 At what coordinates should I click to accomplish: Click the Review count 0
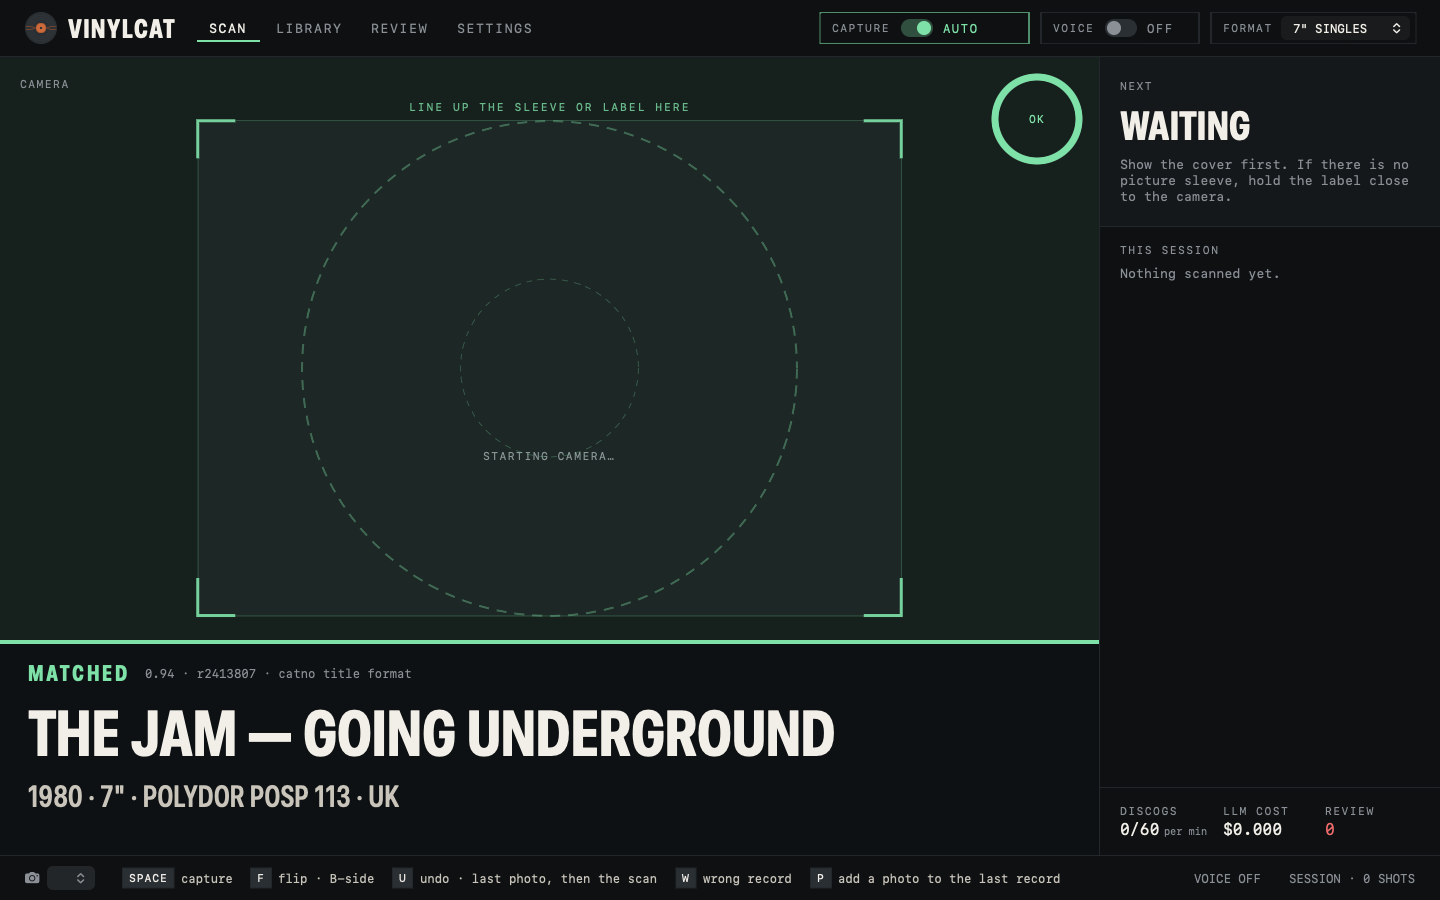point(1330,829)
